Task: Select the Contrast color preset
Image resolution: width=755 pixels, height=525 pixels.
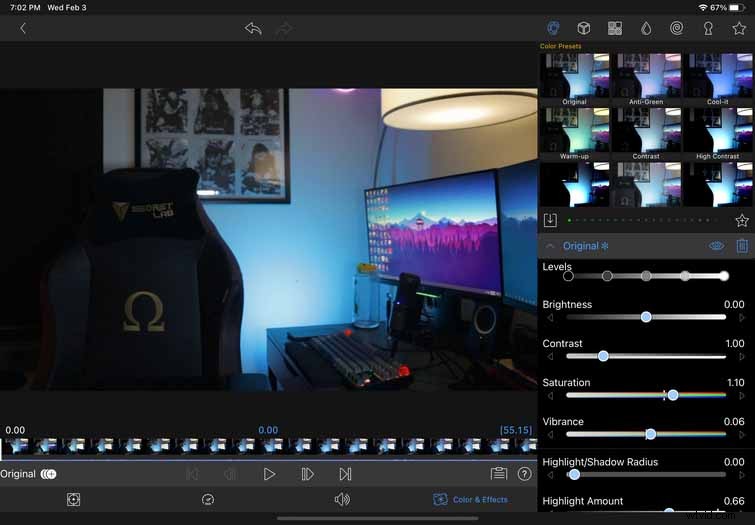Action: [646, 133]
